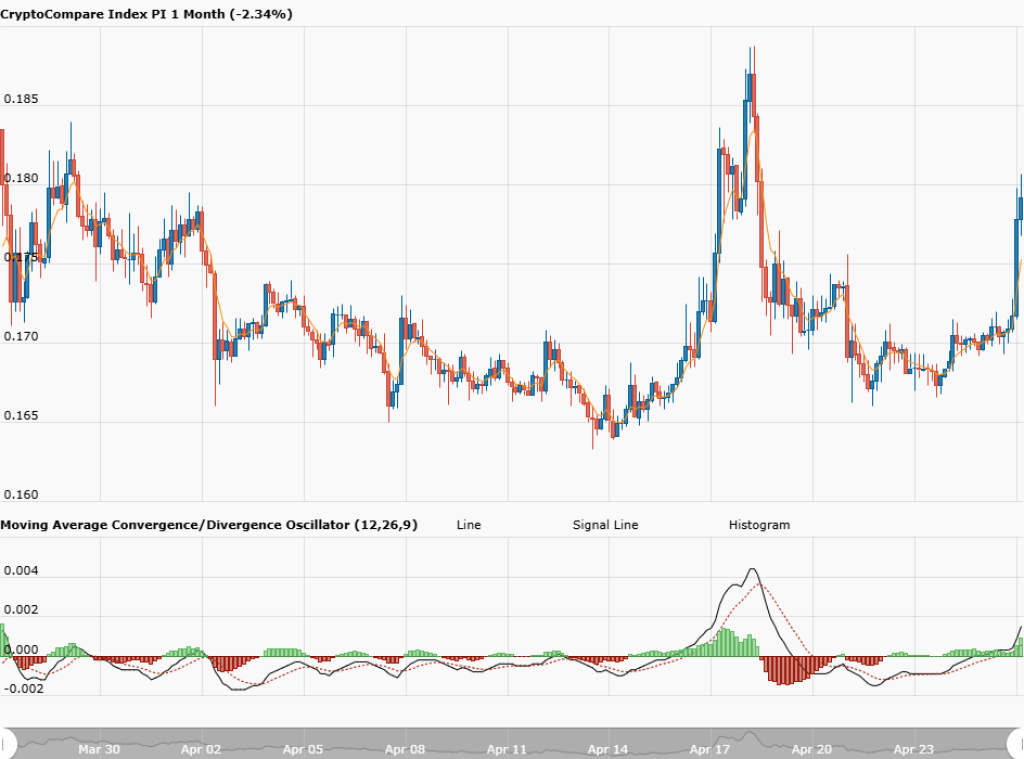Click the 0.004 label on MACD axis
Image resolution: width=1024 pixels, height=759 pixels.
point(22,572)
